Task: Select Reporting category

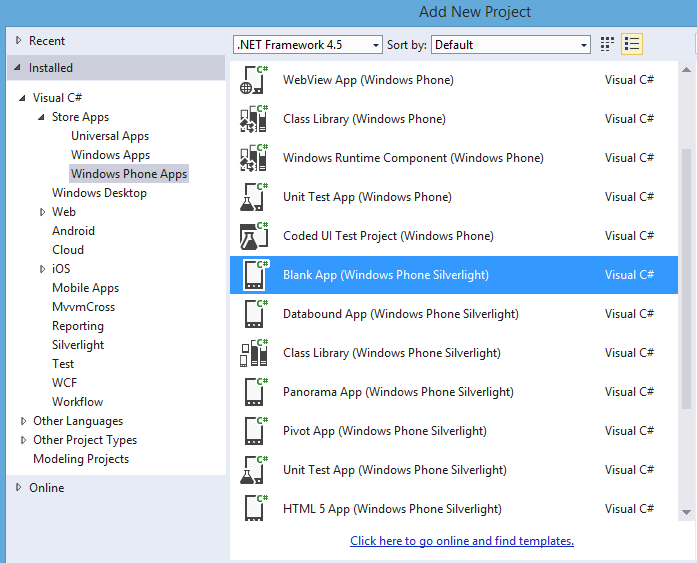Action: tap(78, 326)
